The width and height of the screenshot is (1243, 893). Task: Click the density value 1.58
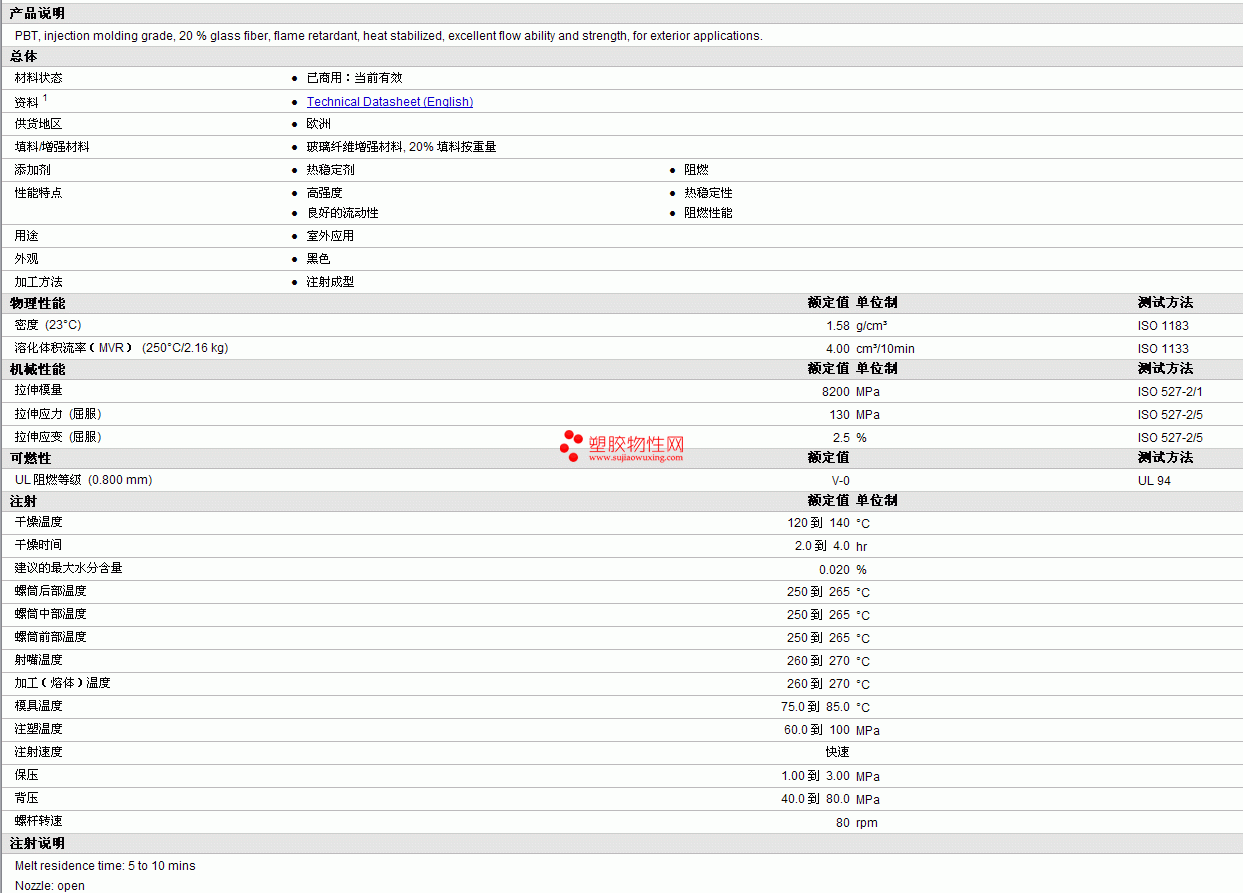coord(838,326)
